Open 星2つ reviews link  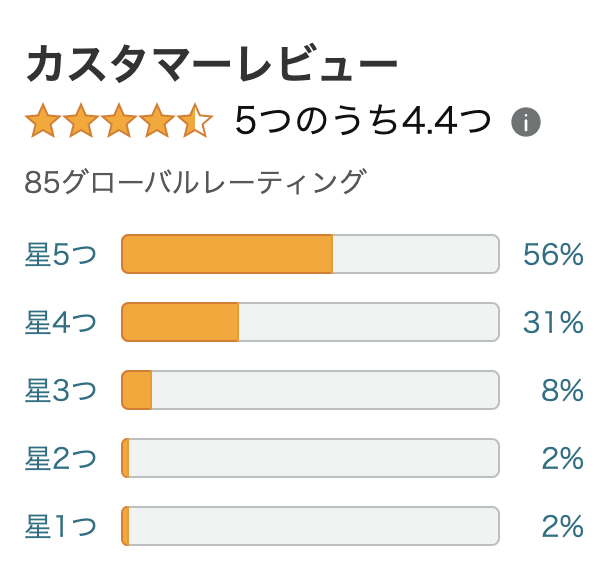pyautogui.click(x=60, y=458)
